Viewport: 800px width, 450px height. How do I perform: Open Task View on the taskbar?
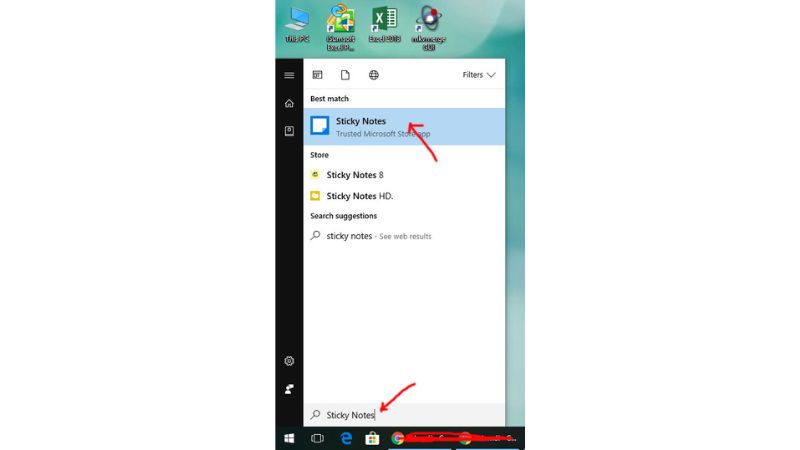(317, 438)
